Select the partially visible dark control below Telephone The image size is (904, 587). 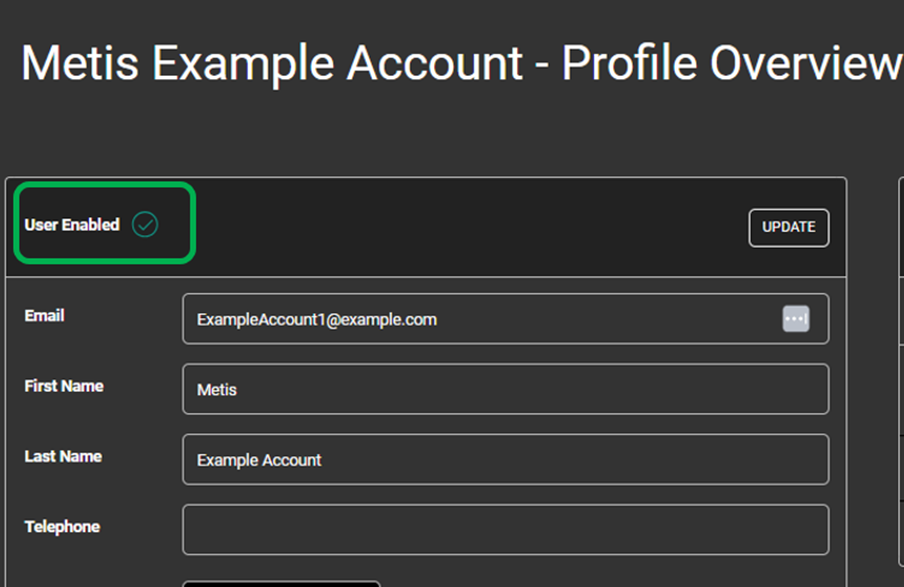281,584
